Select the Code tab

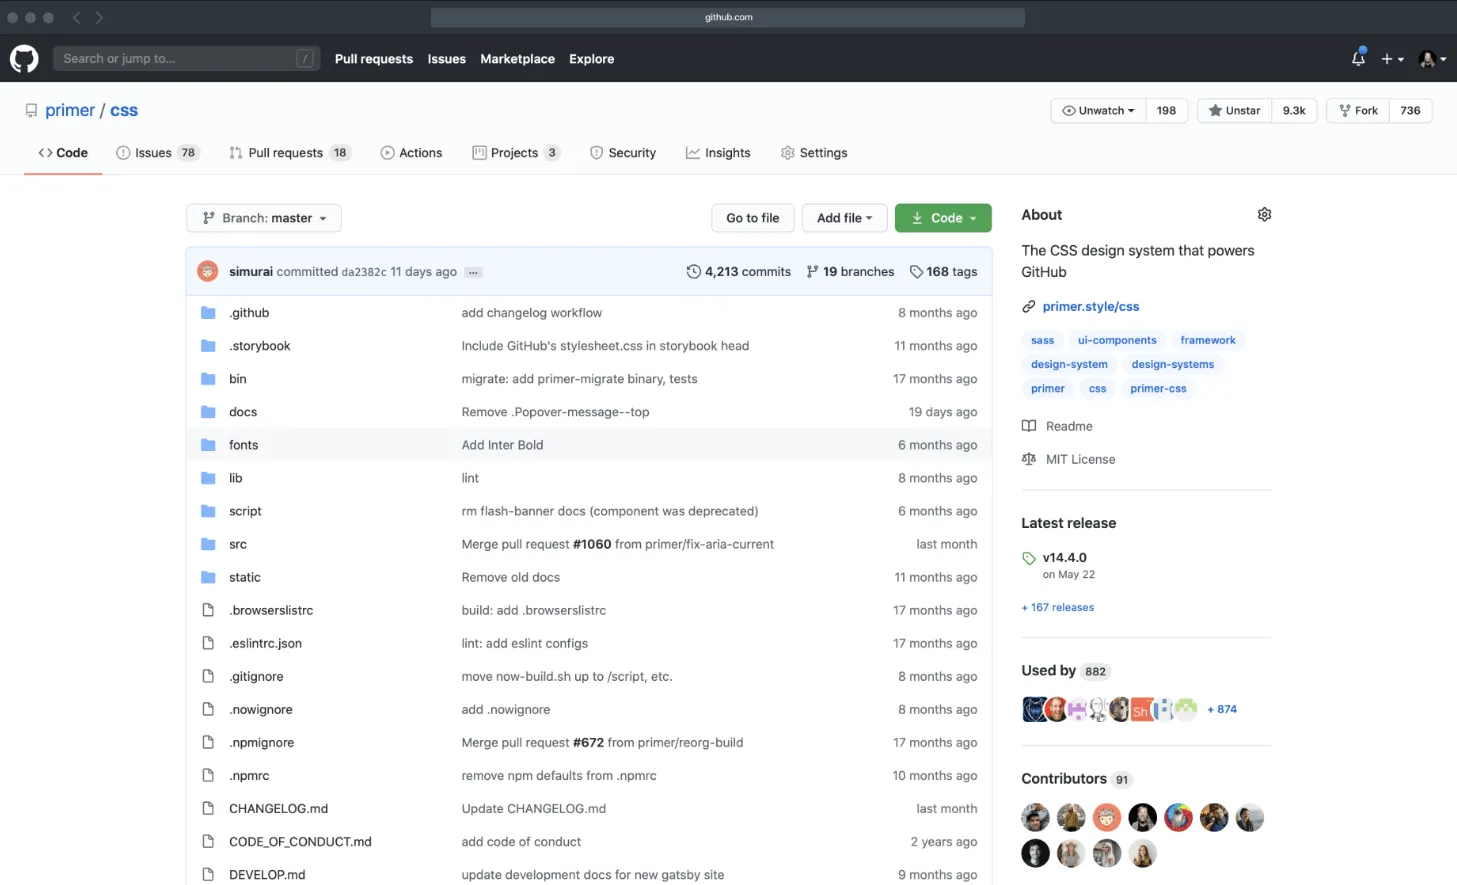pyautogui.click(x=63, y=153)
